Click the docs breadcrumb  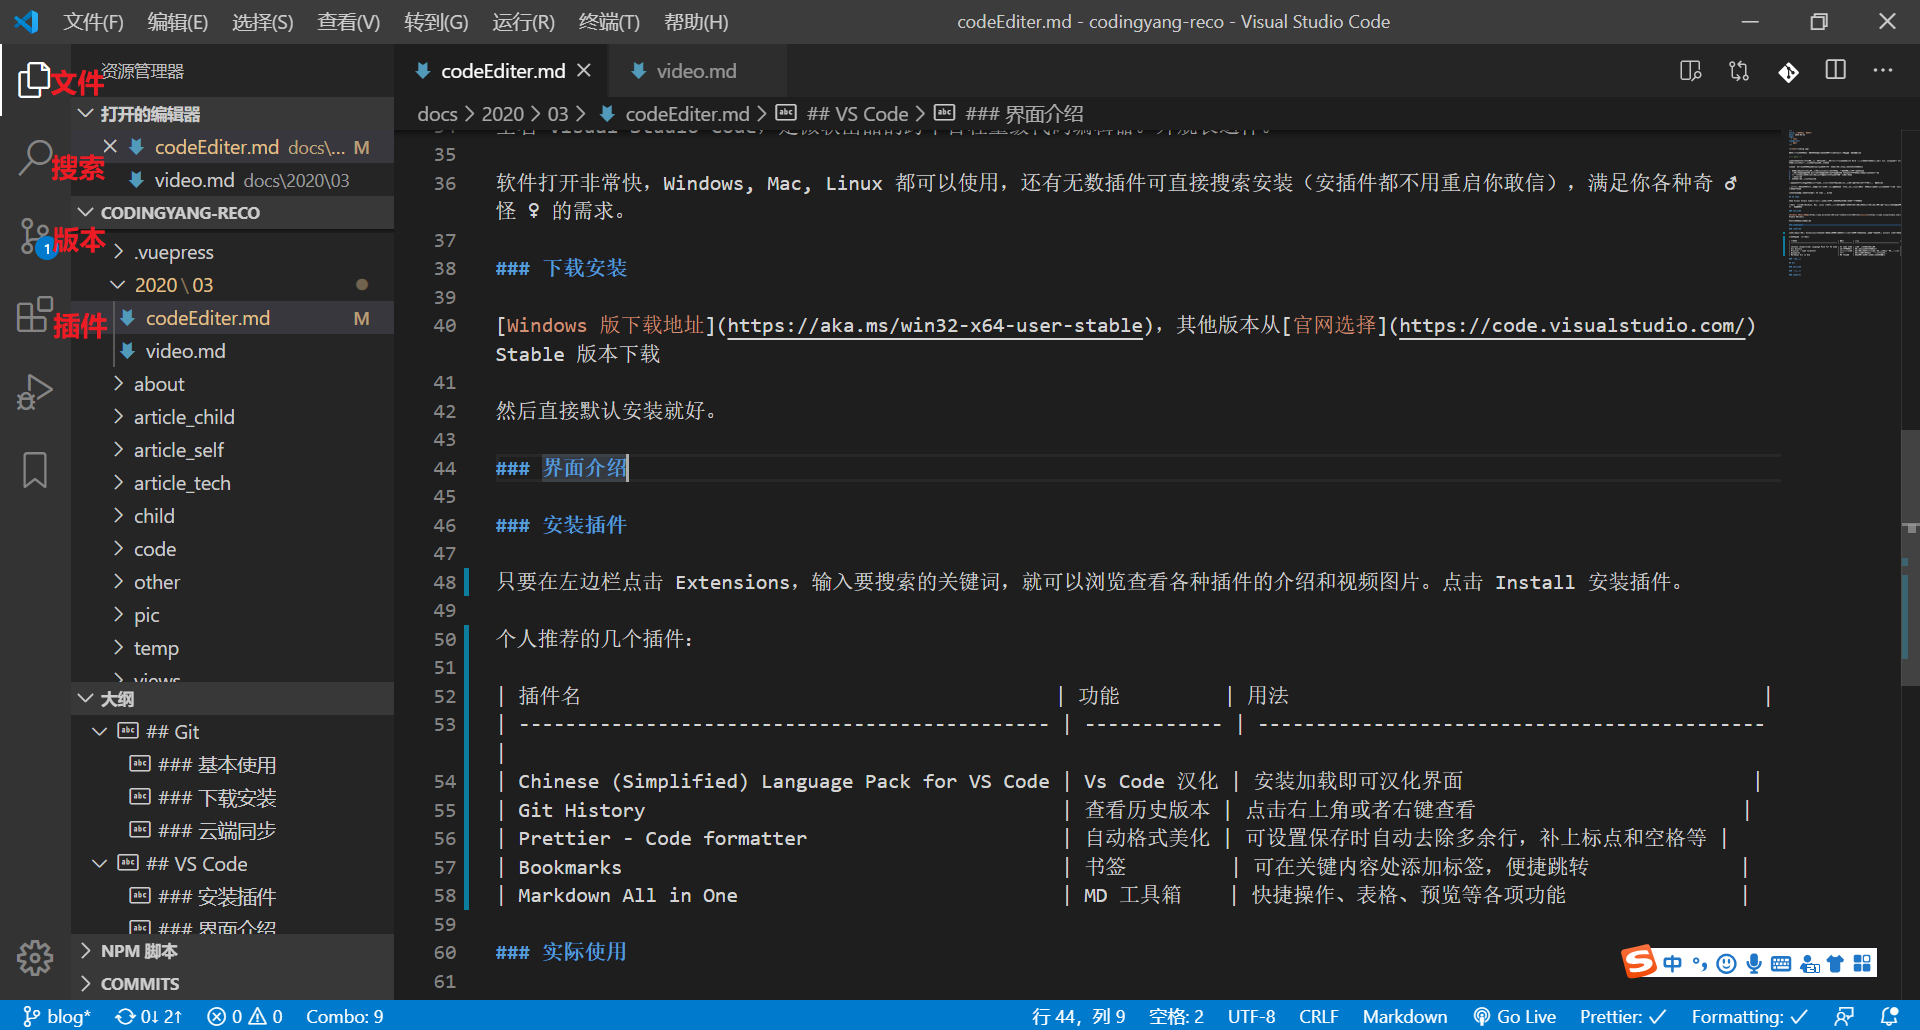pyautogui.click(x=437, y=114)
